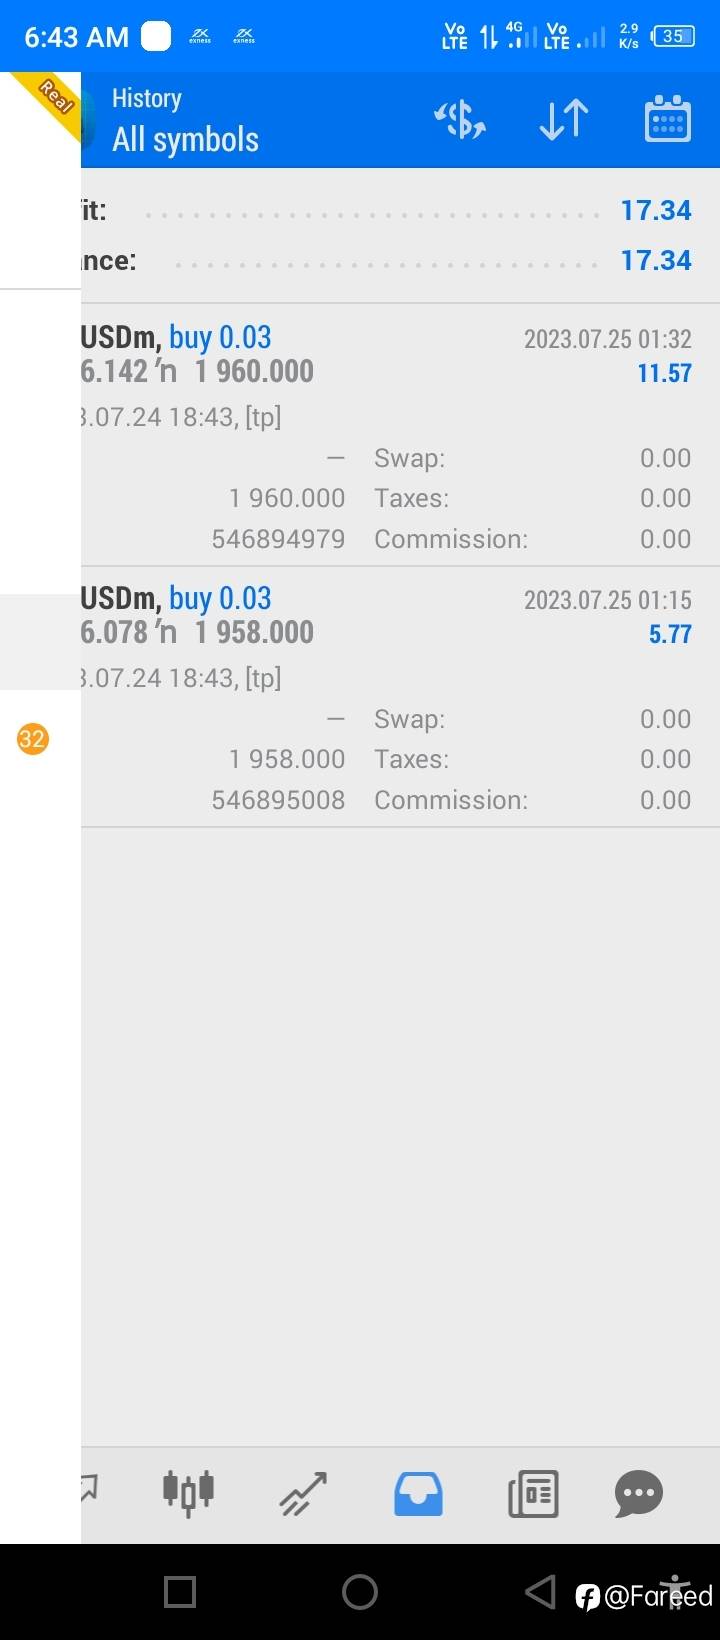The width and height of the screenshot is (720, 1640).
Task: Tap the orange 32 notification badge
Action: point(32,739)
